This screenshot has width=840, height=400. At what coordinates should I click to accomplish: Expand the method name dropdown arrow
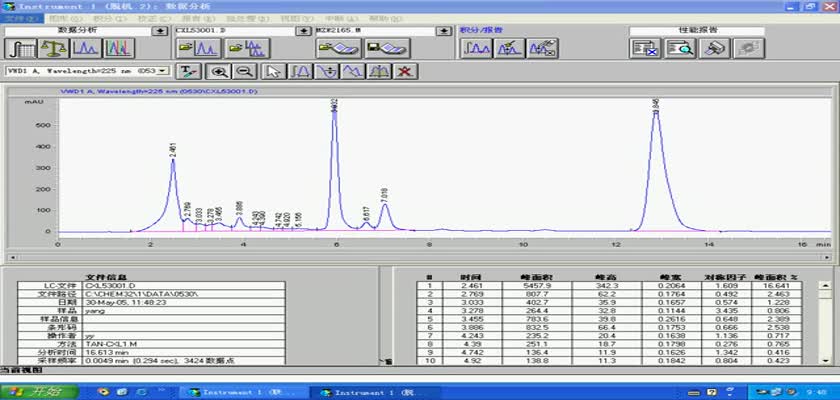point(445,31)
